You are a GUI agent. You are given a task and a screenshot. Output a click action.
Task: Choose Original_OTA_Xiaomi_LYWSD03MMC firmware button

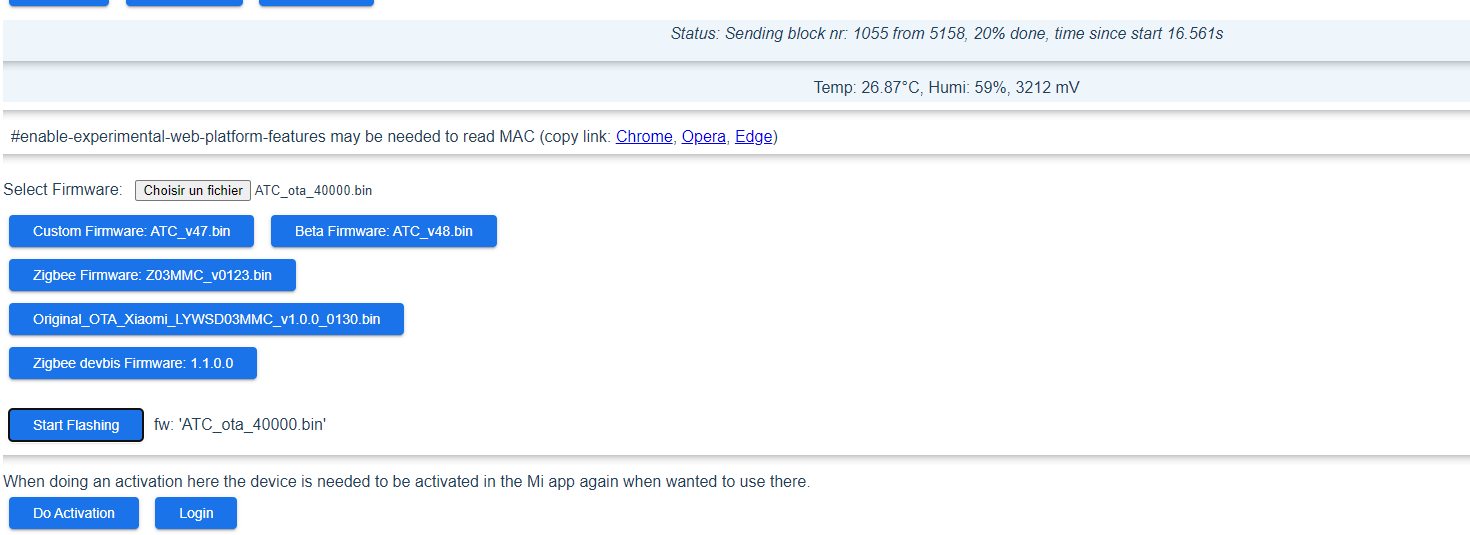(206, 319)
